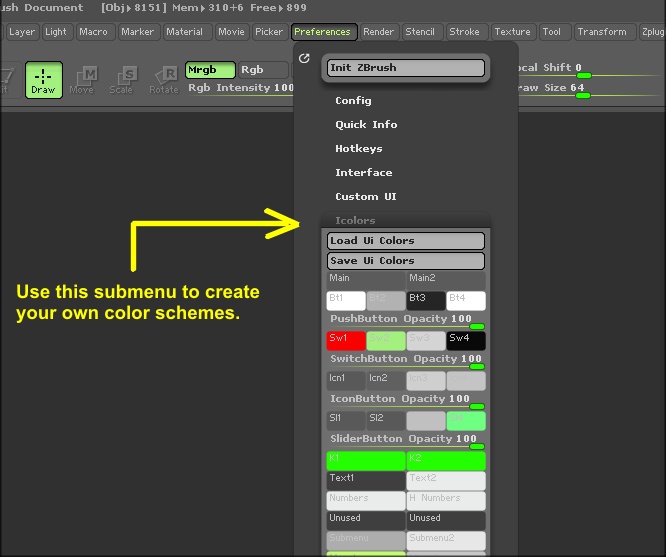The width and height of the screenshot is (666, 557).
Task: Pick the H Numbers color swatch
Action: [x=446, y=501]
